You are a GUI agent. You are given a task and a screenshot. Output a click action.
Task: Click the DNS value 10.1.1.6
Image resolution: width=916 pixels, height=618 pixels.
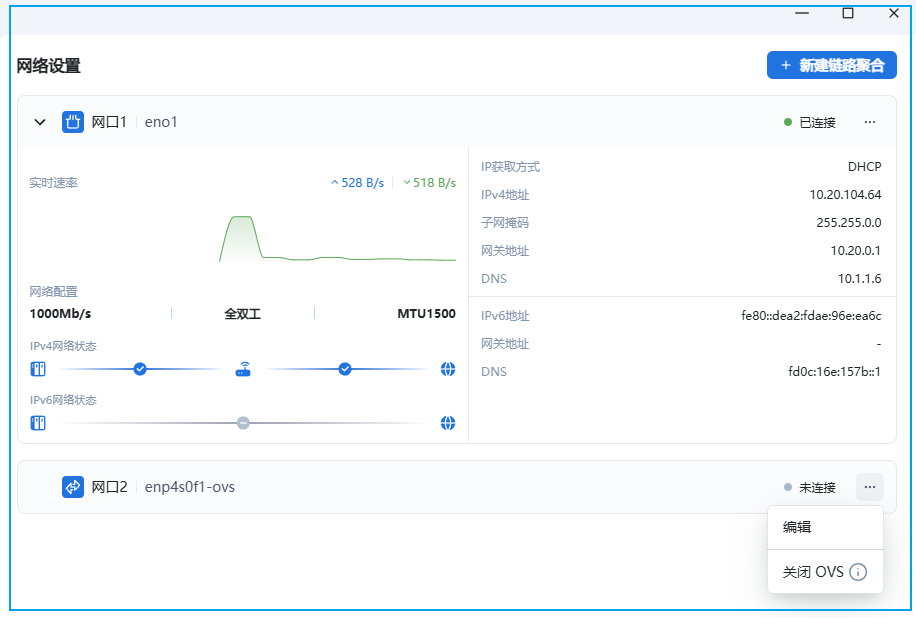click(859, 279)
